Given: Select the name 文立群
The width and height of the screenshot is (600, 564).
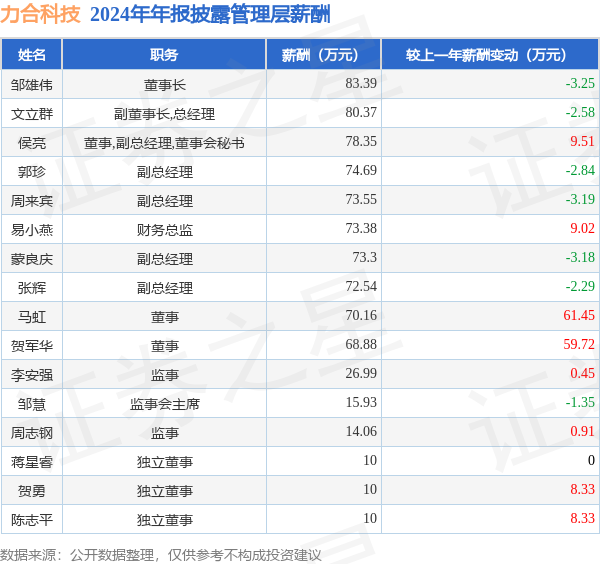Looking at the screenshot, I should point(32,114).
